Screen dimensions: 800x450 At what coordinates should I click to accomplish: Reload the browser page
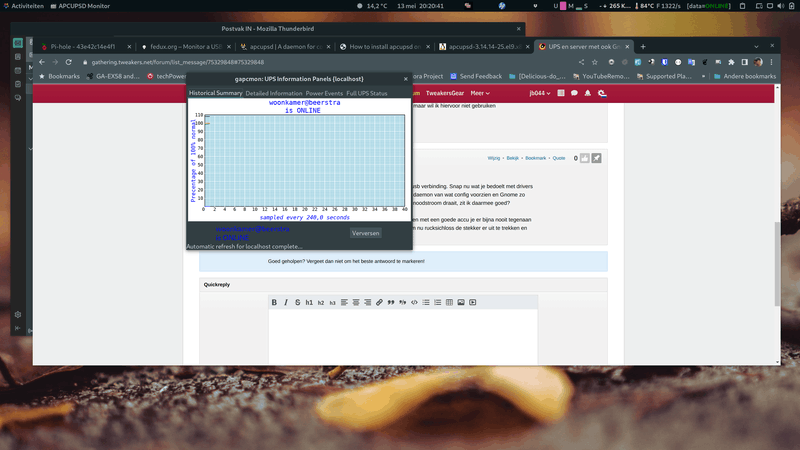[x=68, y=62]
